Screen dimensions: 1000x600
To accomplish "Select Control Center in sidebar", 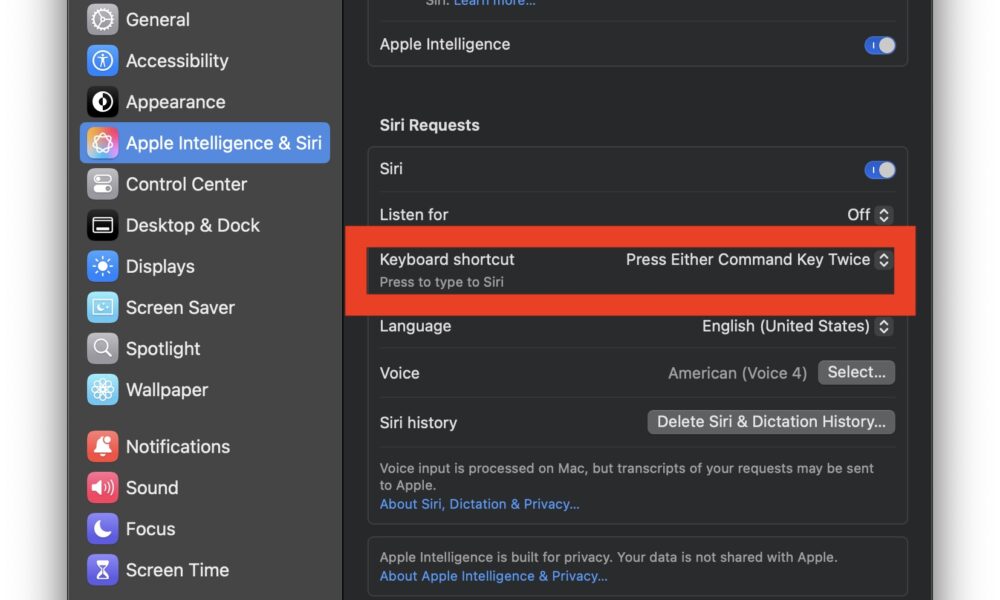I will coord(186,184).
